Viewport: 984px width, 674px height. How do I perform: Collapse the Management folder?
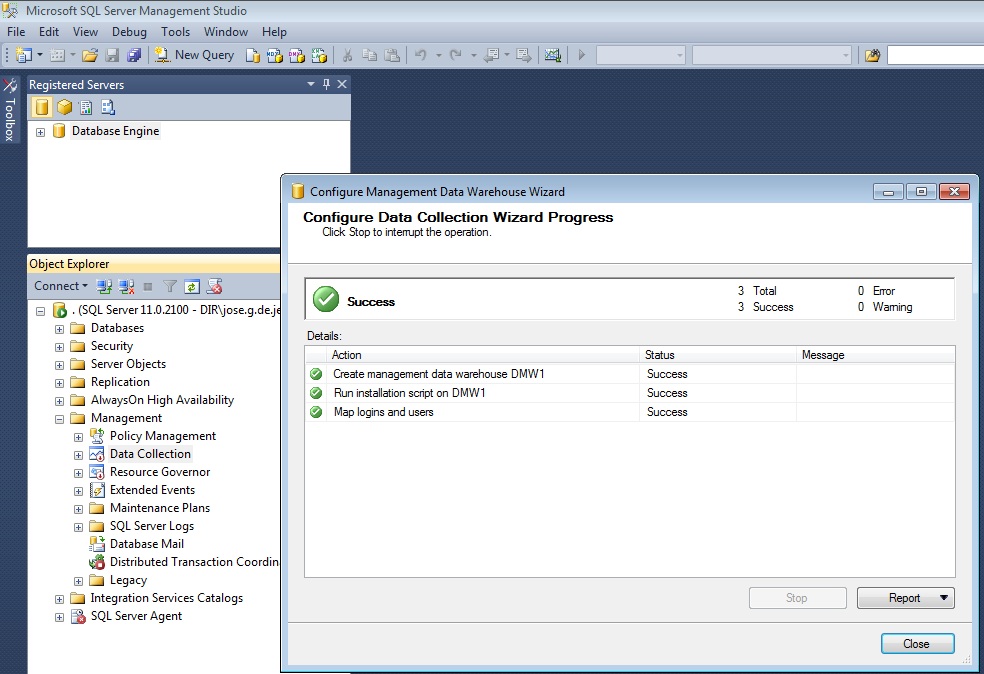click(x=59, y=419)
